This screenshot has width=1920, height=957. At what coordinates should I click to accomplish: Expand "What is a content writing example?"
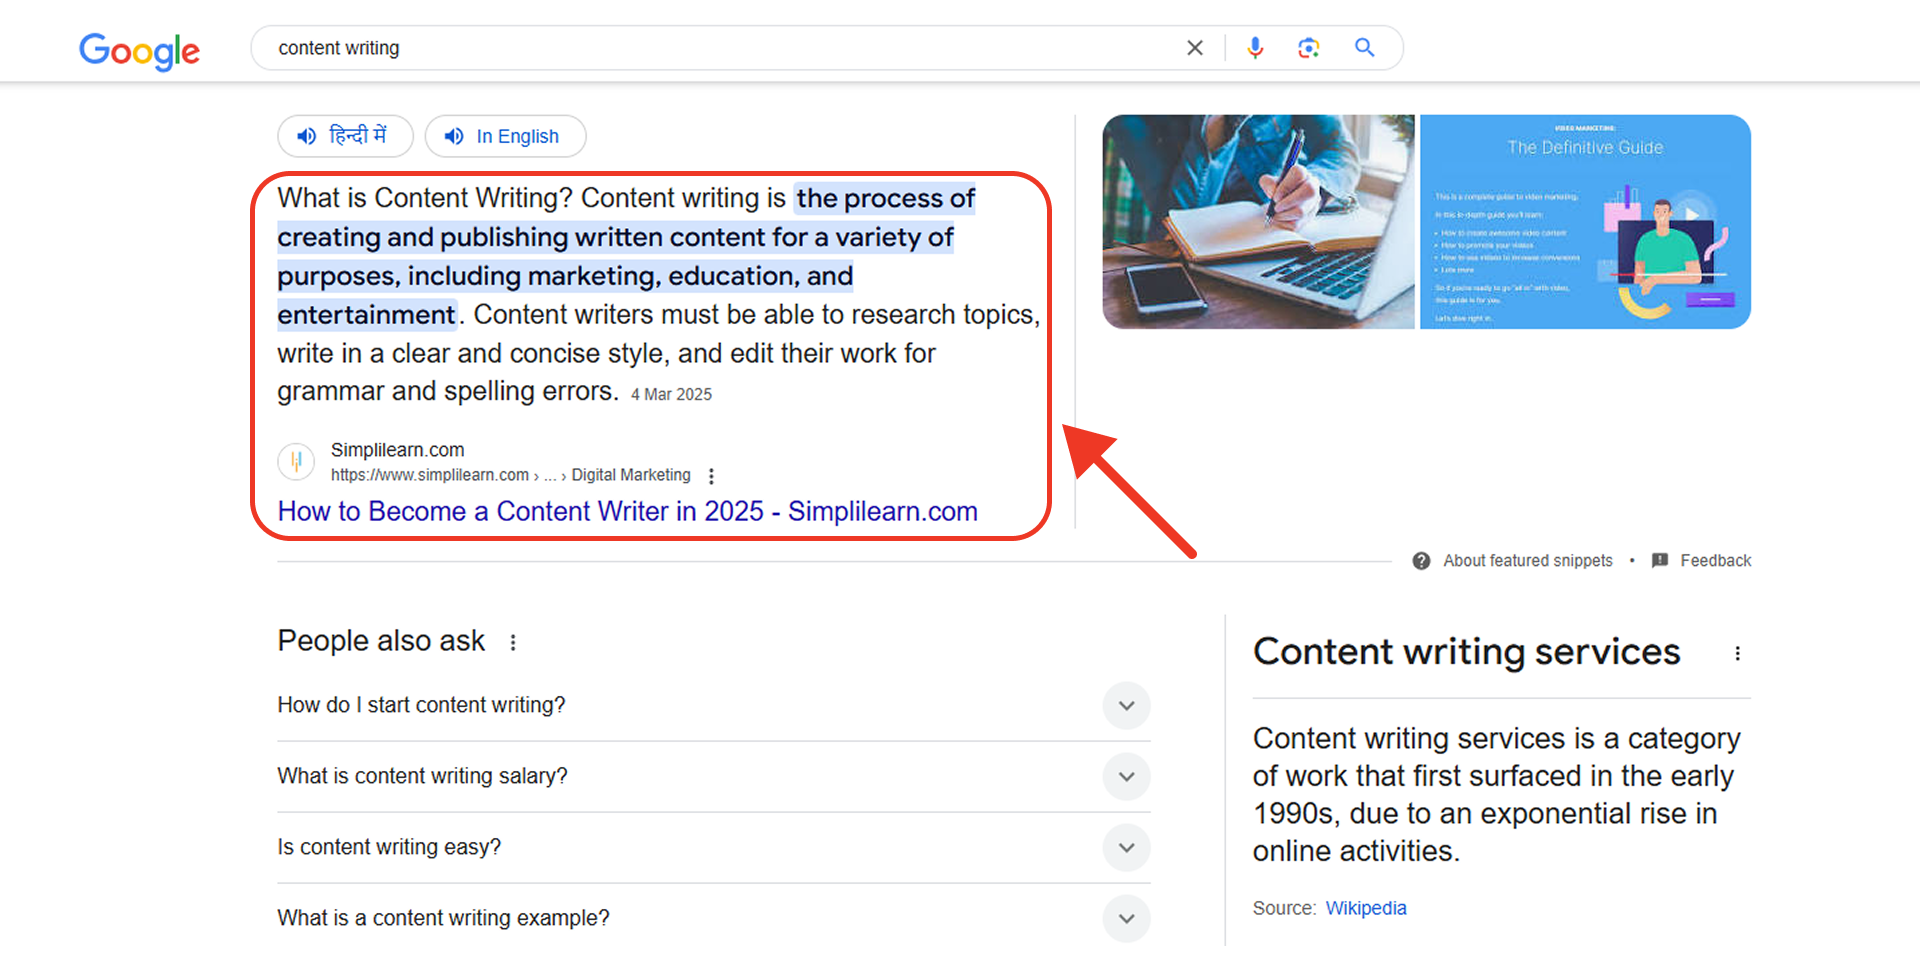(x=1126, y=919)
